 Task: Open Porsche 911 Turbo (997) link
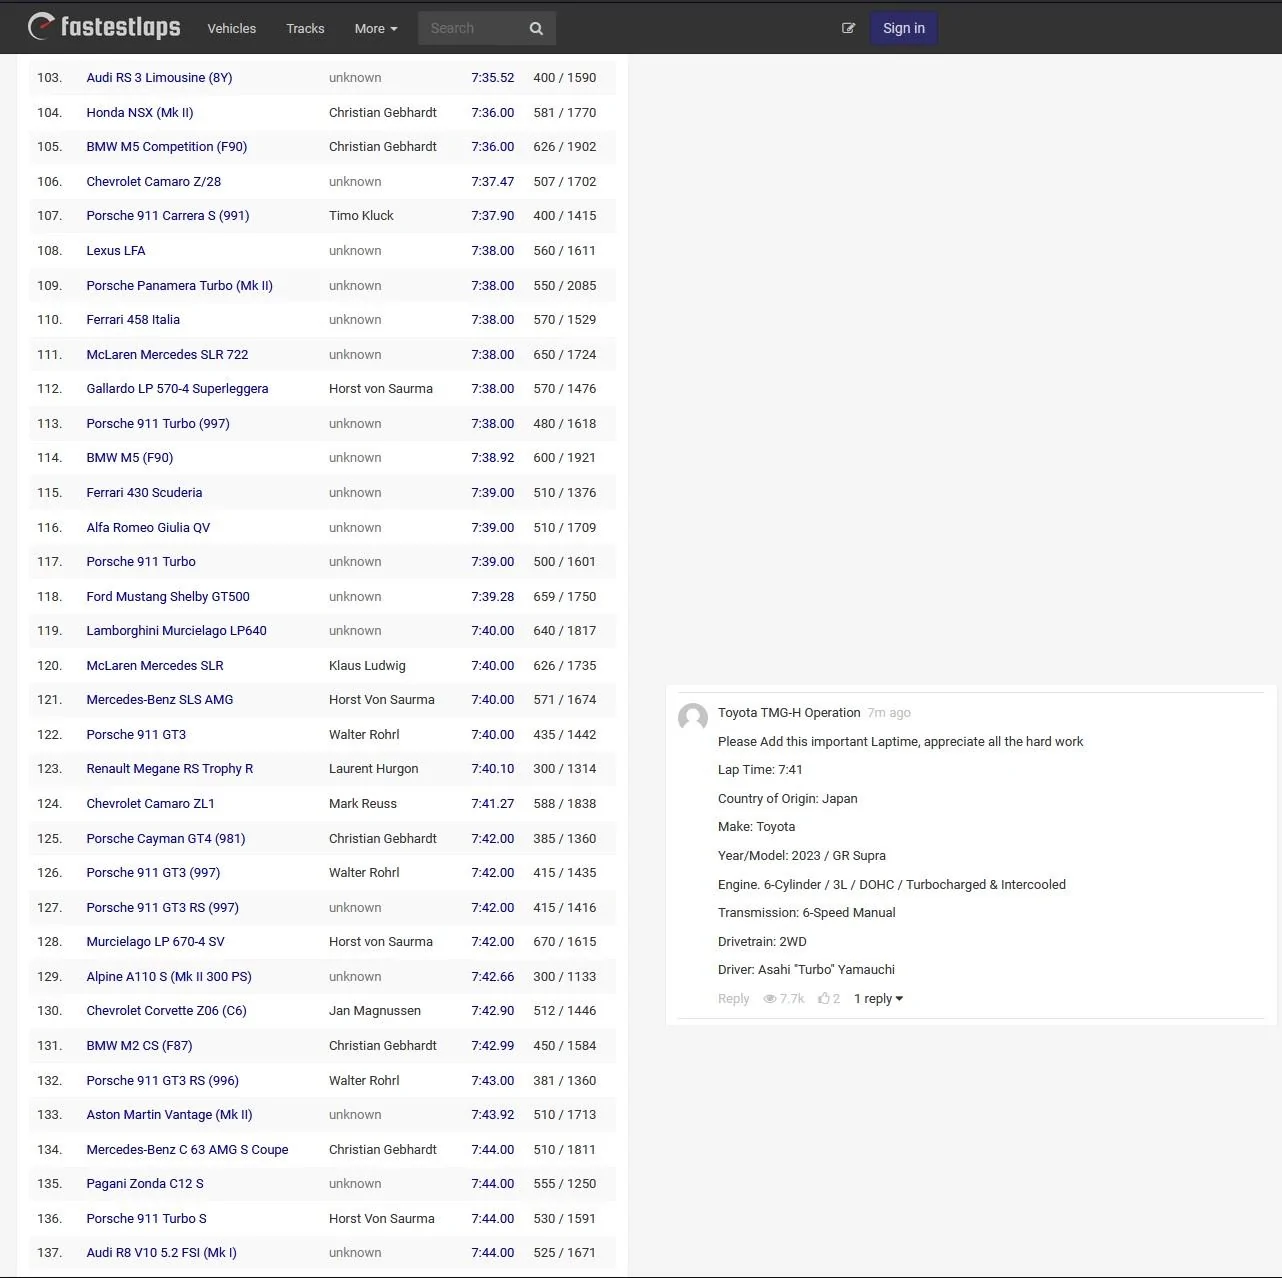click(158, 424)
